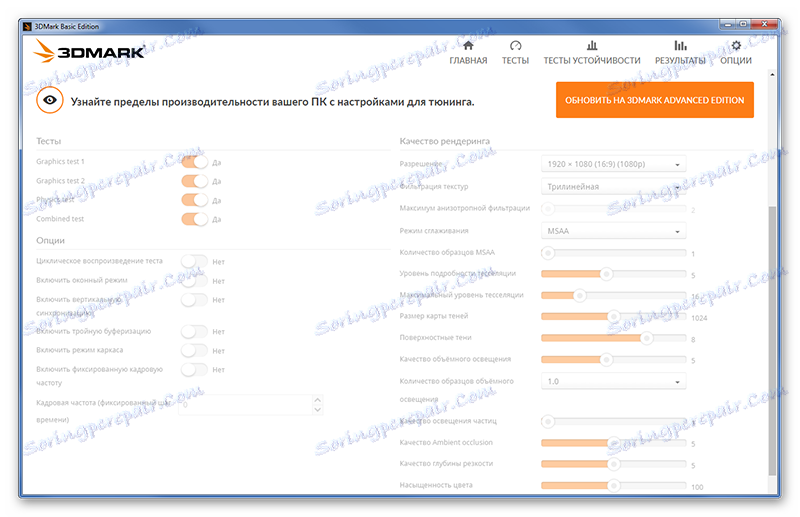Viewport: 800px width, 517px height.
Task: Click Качество глубины резкости slider handle
Action: click(x=614, y=464)
